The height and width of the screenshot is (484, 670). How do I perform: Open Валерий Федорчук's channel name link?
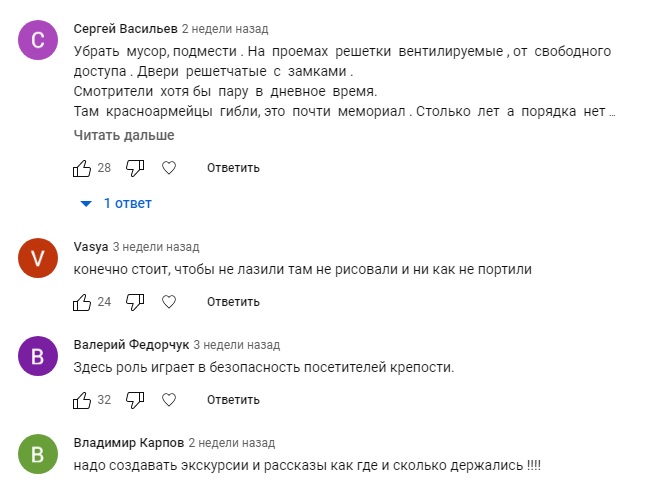pyautogui.click(x=130, y=345)
